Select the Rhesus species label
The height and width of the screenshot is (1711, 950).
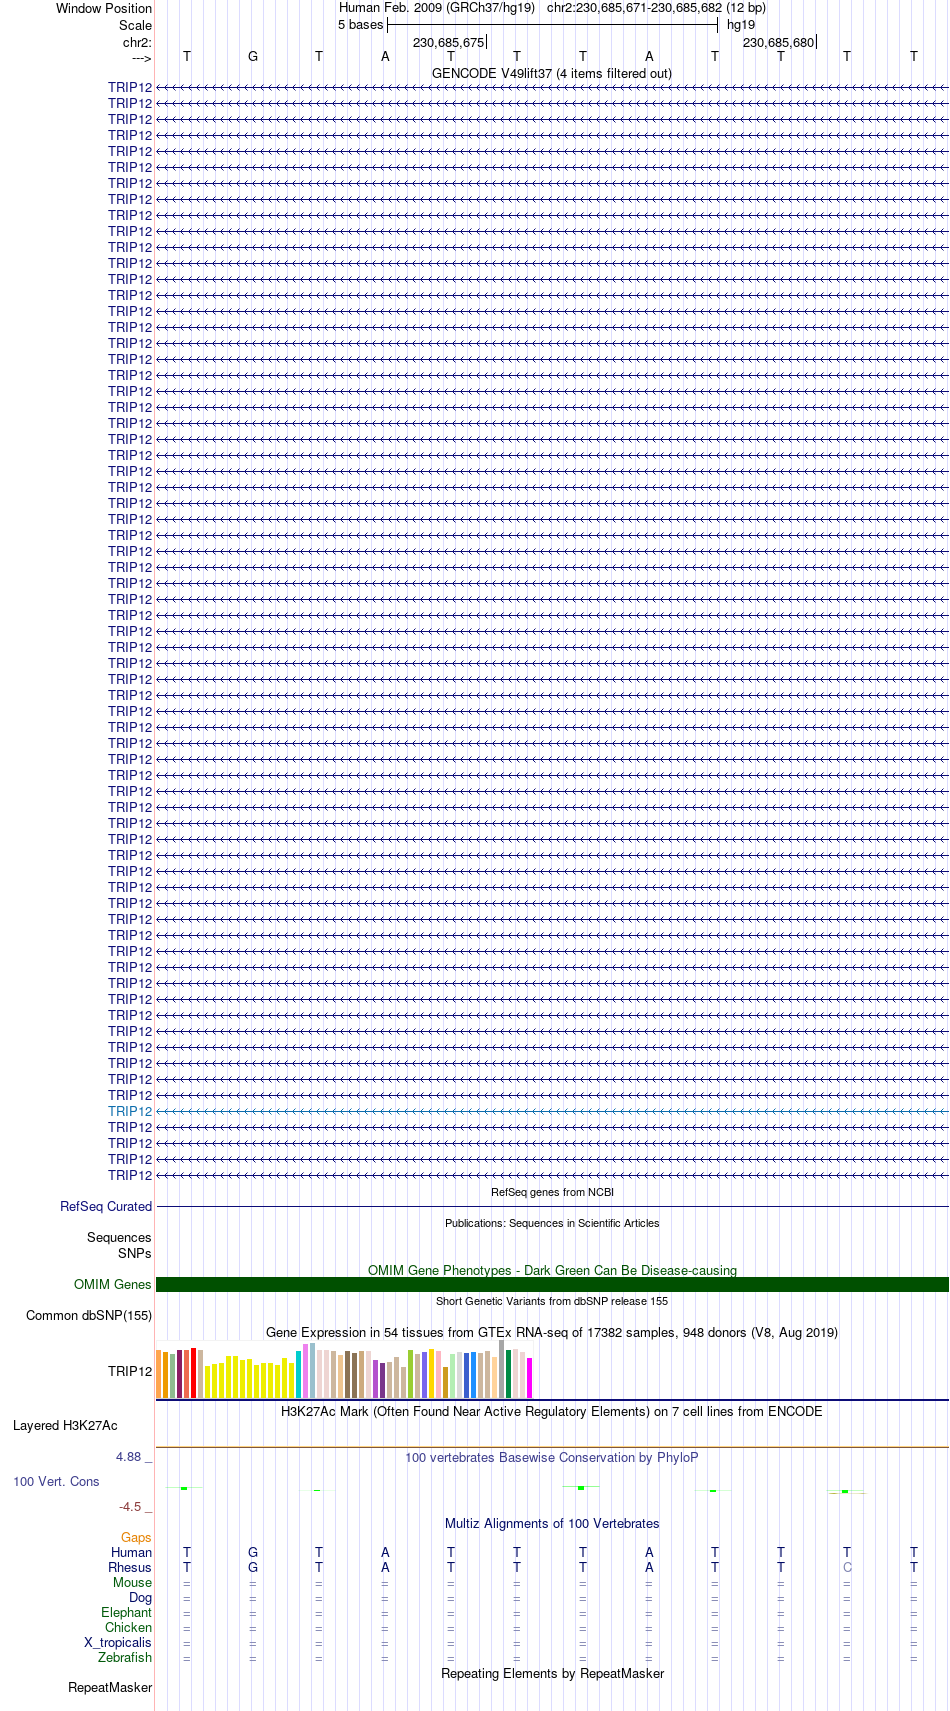click(x=130, y=1567)
